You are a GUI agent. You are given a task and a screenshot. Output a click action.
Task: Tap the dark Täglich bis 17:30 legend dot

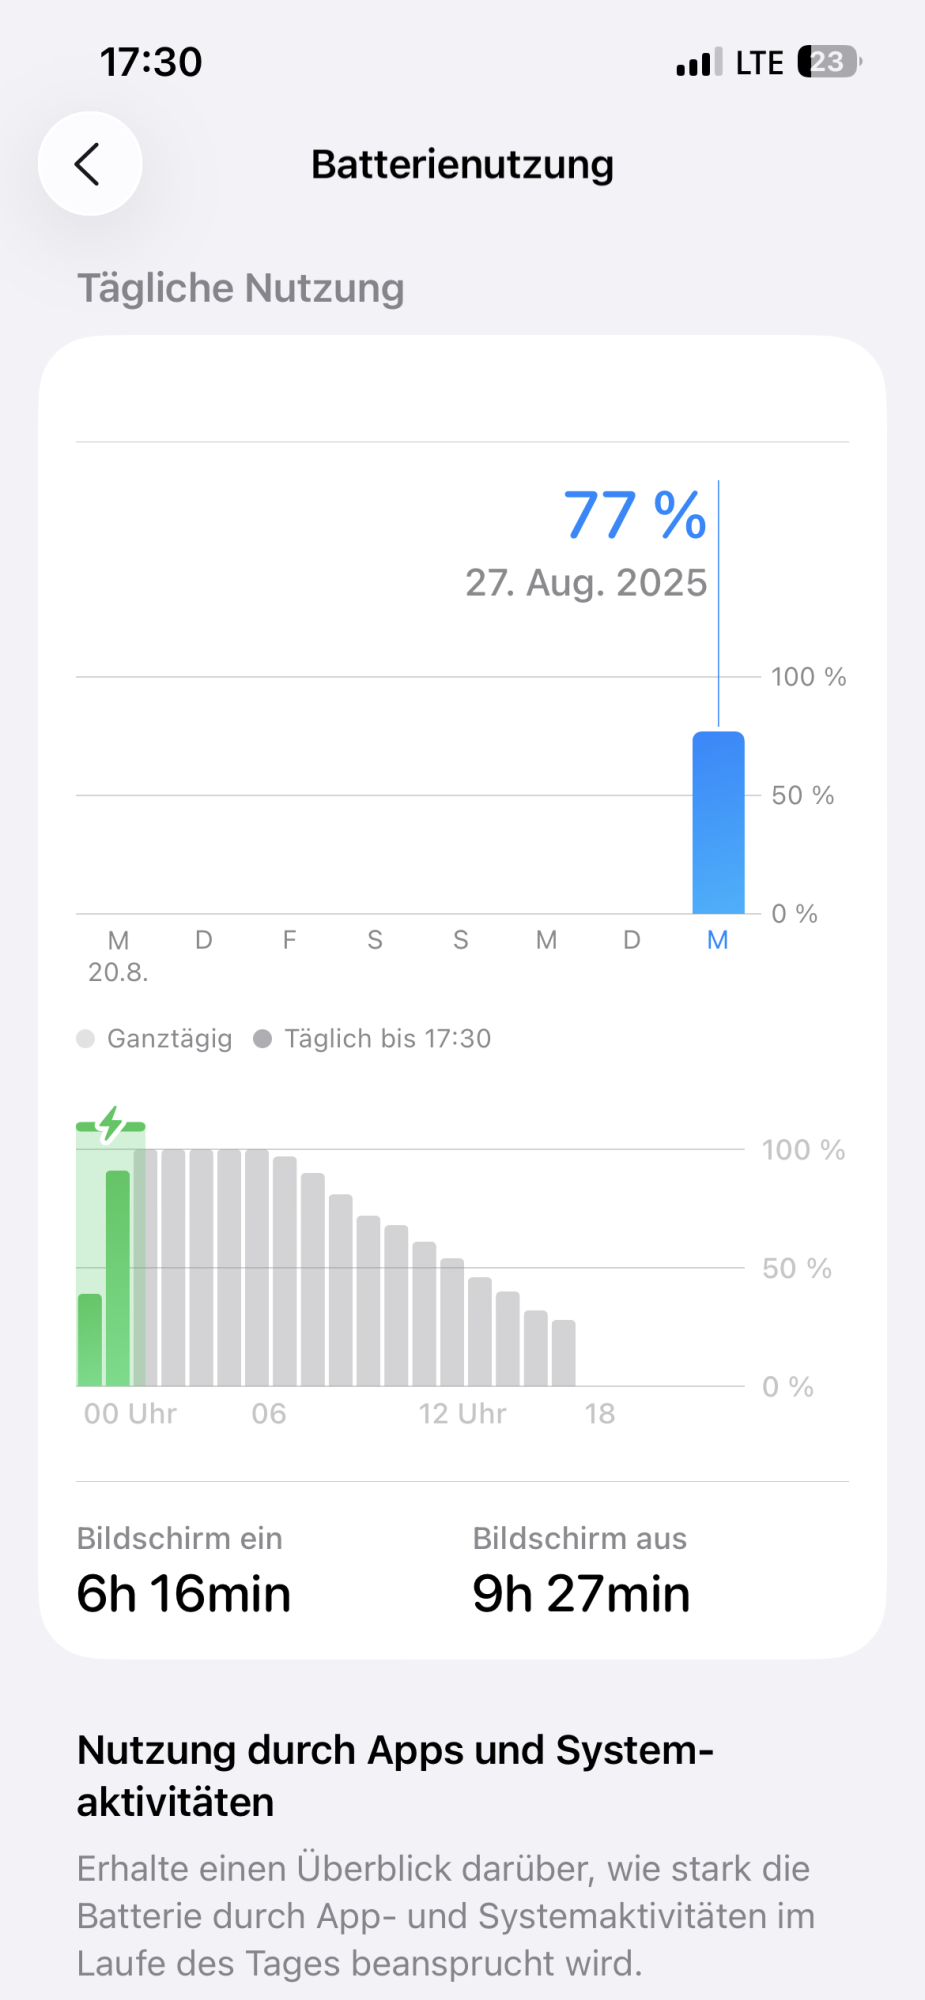tap(263, 1039)
